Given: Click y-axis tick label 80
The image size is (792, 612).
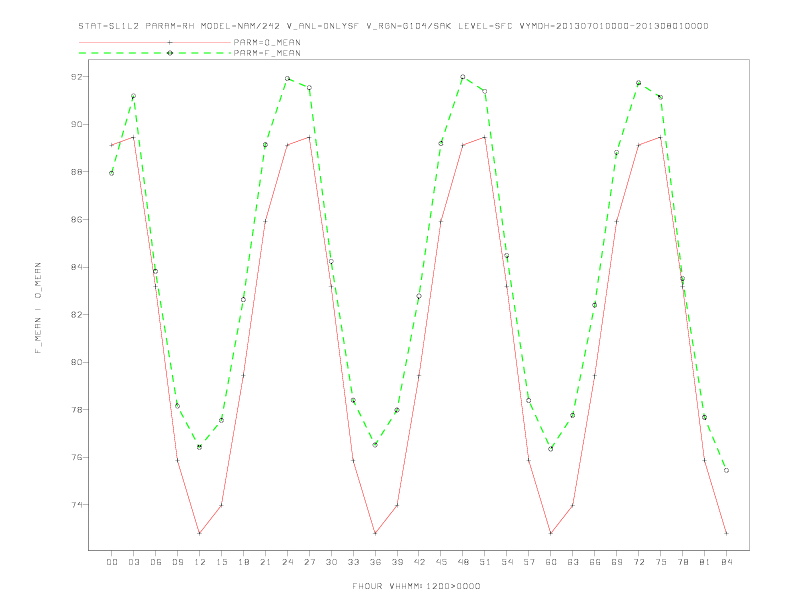Looking at the screenshot, I should click(76, 362).
